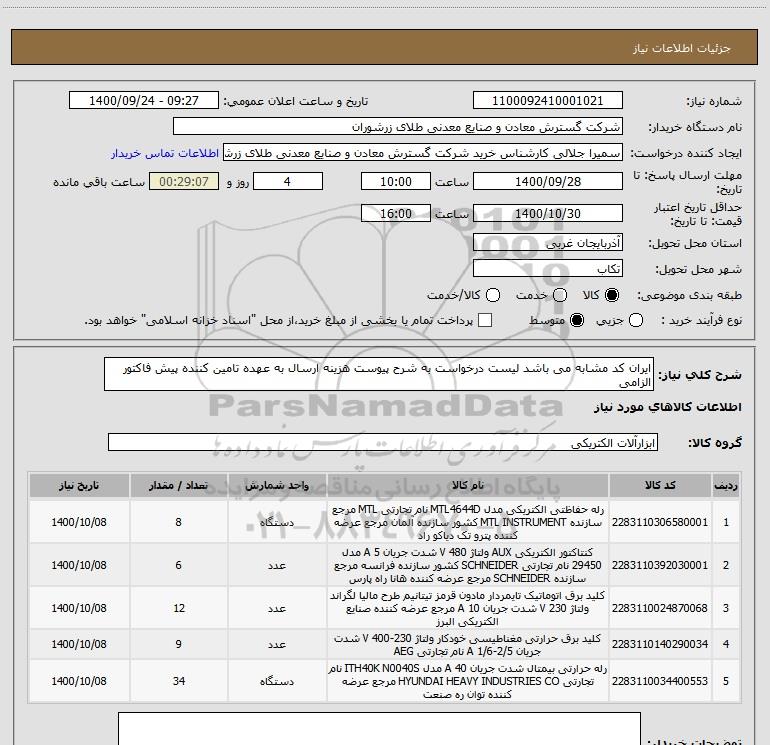This screenshot has width=770, height=745.
Task: Select the کالا radio button
Action: [612, 295]
